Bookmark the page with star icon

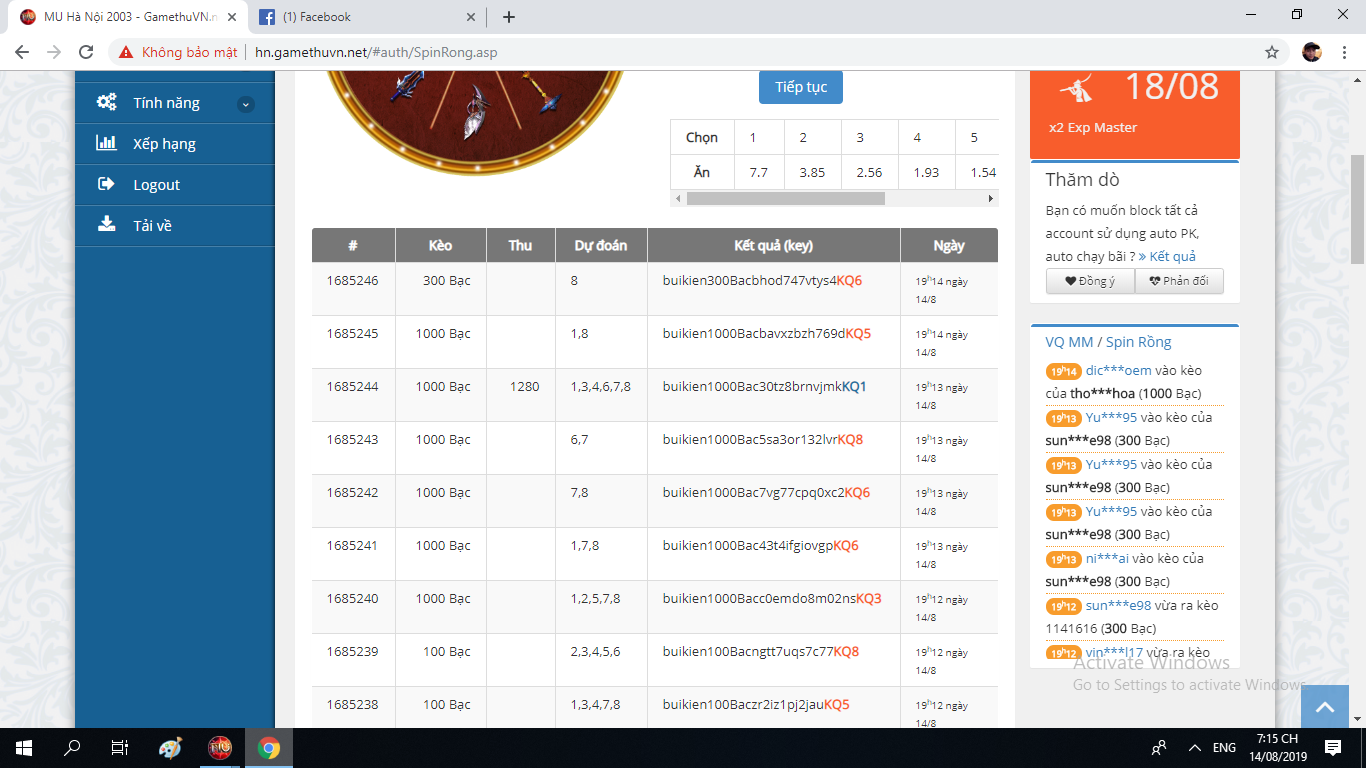point(1272,52)
